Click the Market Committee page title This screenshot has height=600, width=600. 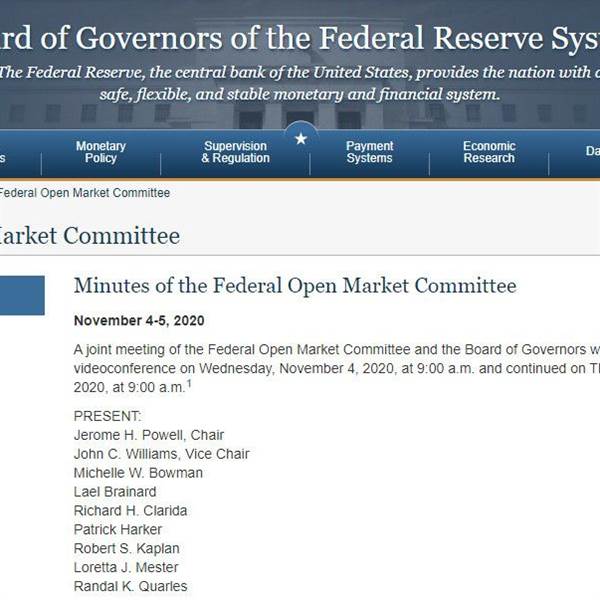90,235
